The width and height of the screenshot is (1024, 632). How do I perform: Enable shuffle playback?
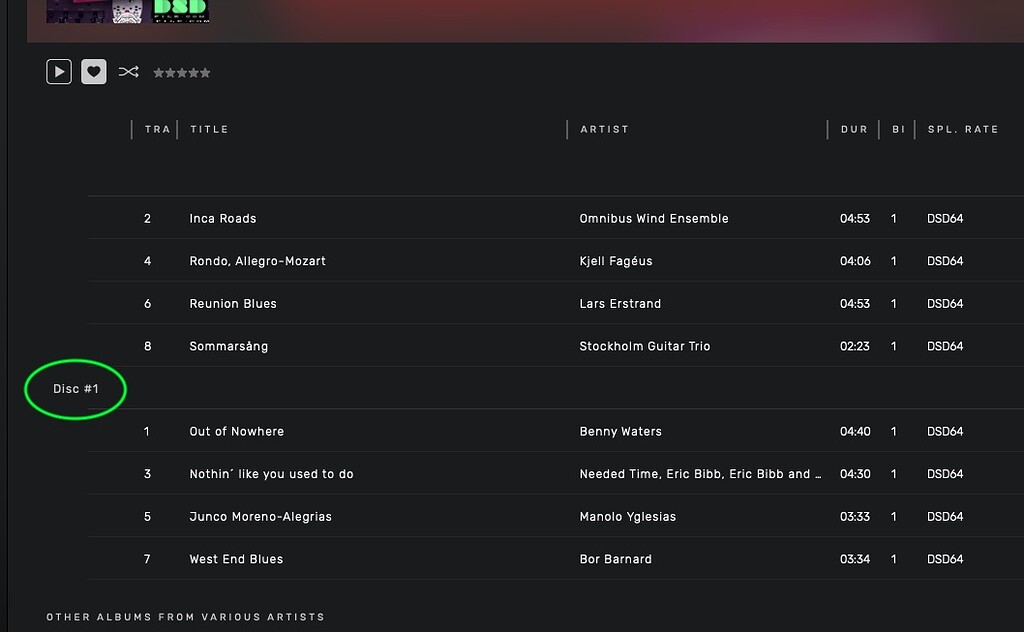(x=127, y=71)
